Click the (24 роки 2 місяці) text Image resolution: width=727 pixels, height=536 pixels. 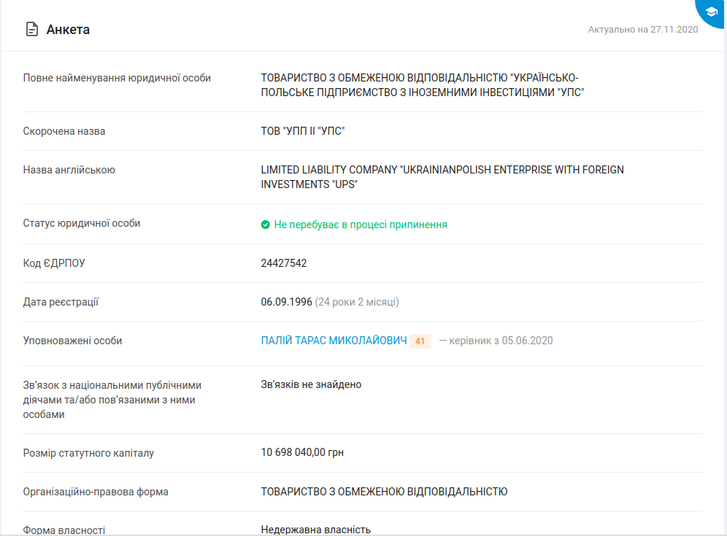357,302
